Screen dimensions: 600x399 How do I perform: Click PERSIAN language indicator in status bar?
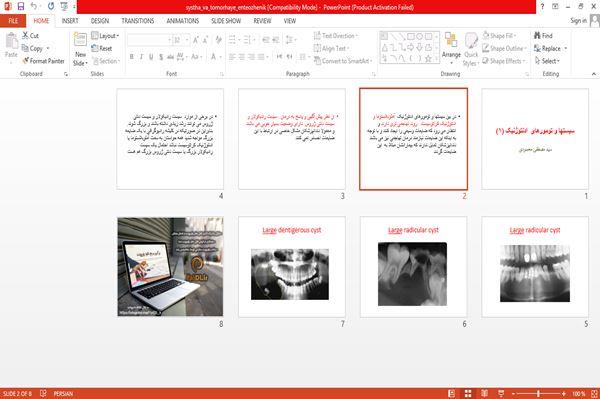(63, 393)
